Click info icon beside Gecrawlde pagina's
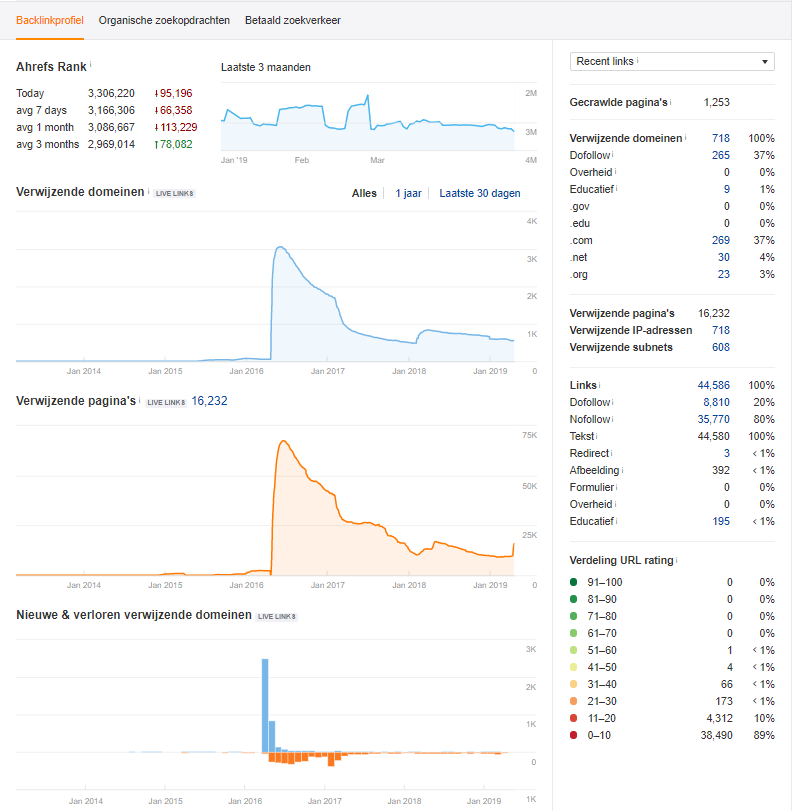792x811 pixels. coord(670,101)
